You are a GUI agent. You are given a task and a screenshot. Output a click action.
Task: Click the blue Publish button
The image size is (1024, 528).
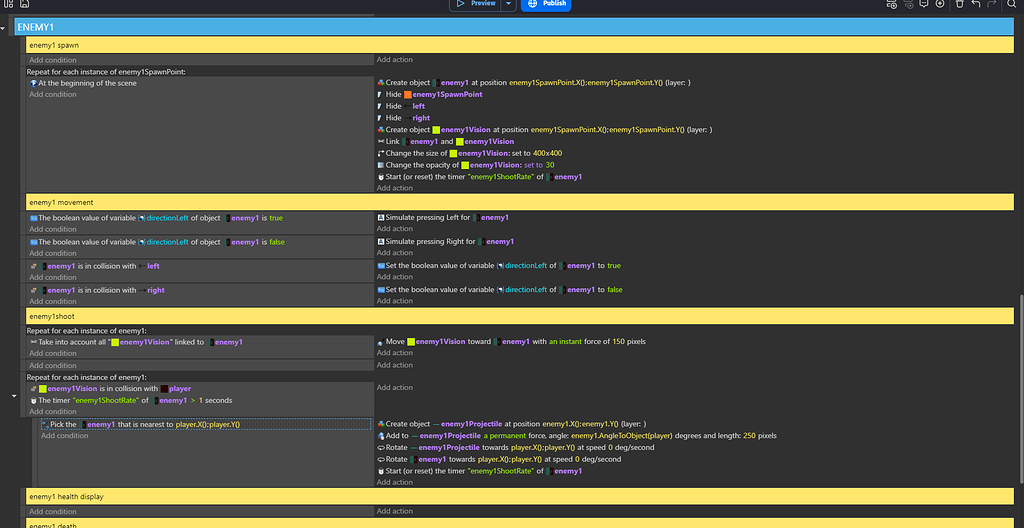pos(546,4)
